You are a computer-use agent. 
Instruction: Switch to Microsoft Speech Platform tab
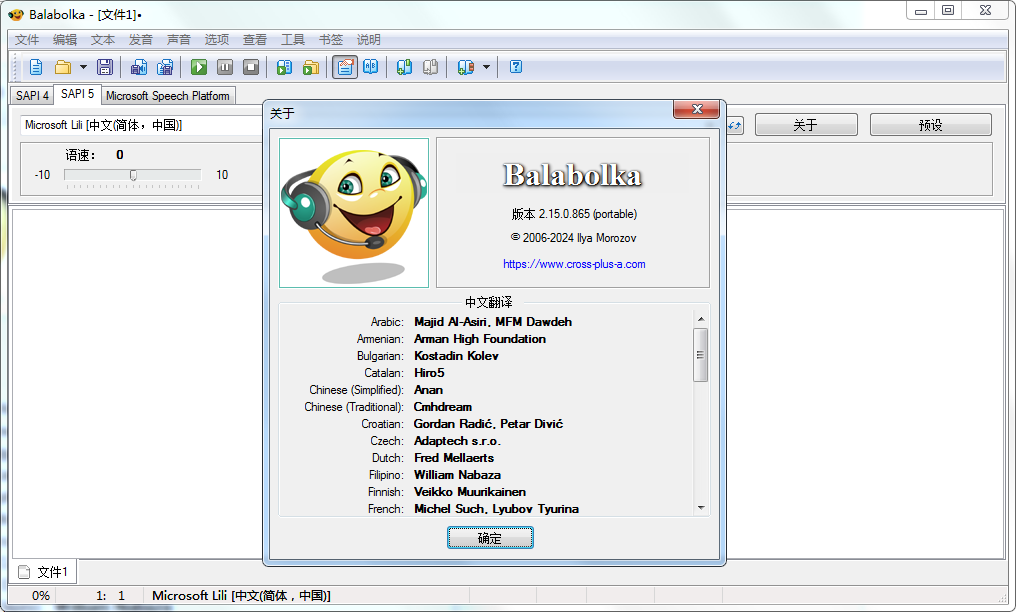167,96
